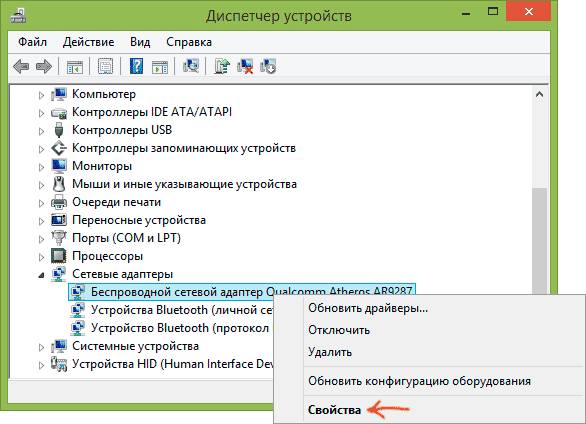
Task: Open the Вид menu
Action: point(140,42)
